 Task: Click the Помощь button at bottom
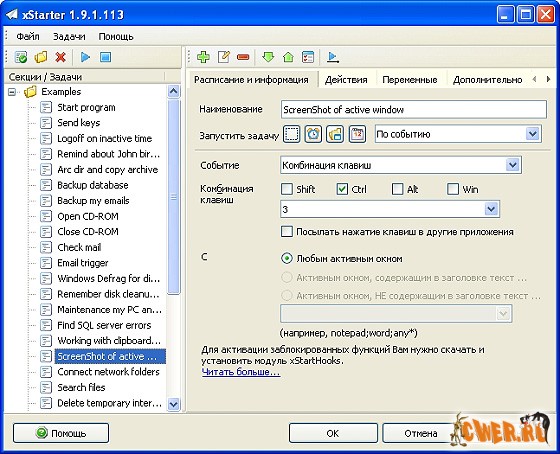61,433
